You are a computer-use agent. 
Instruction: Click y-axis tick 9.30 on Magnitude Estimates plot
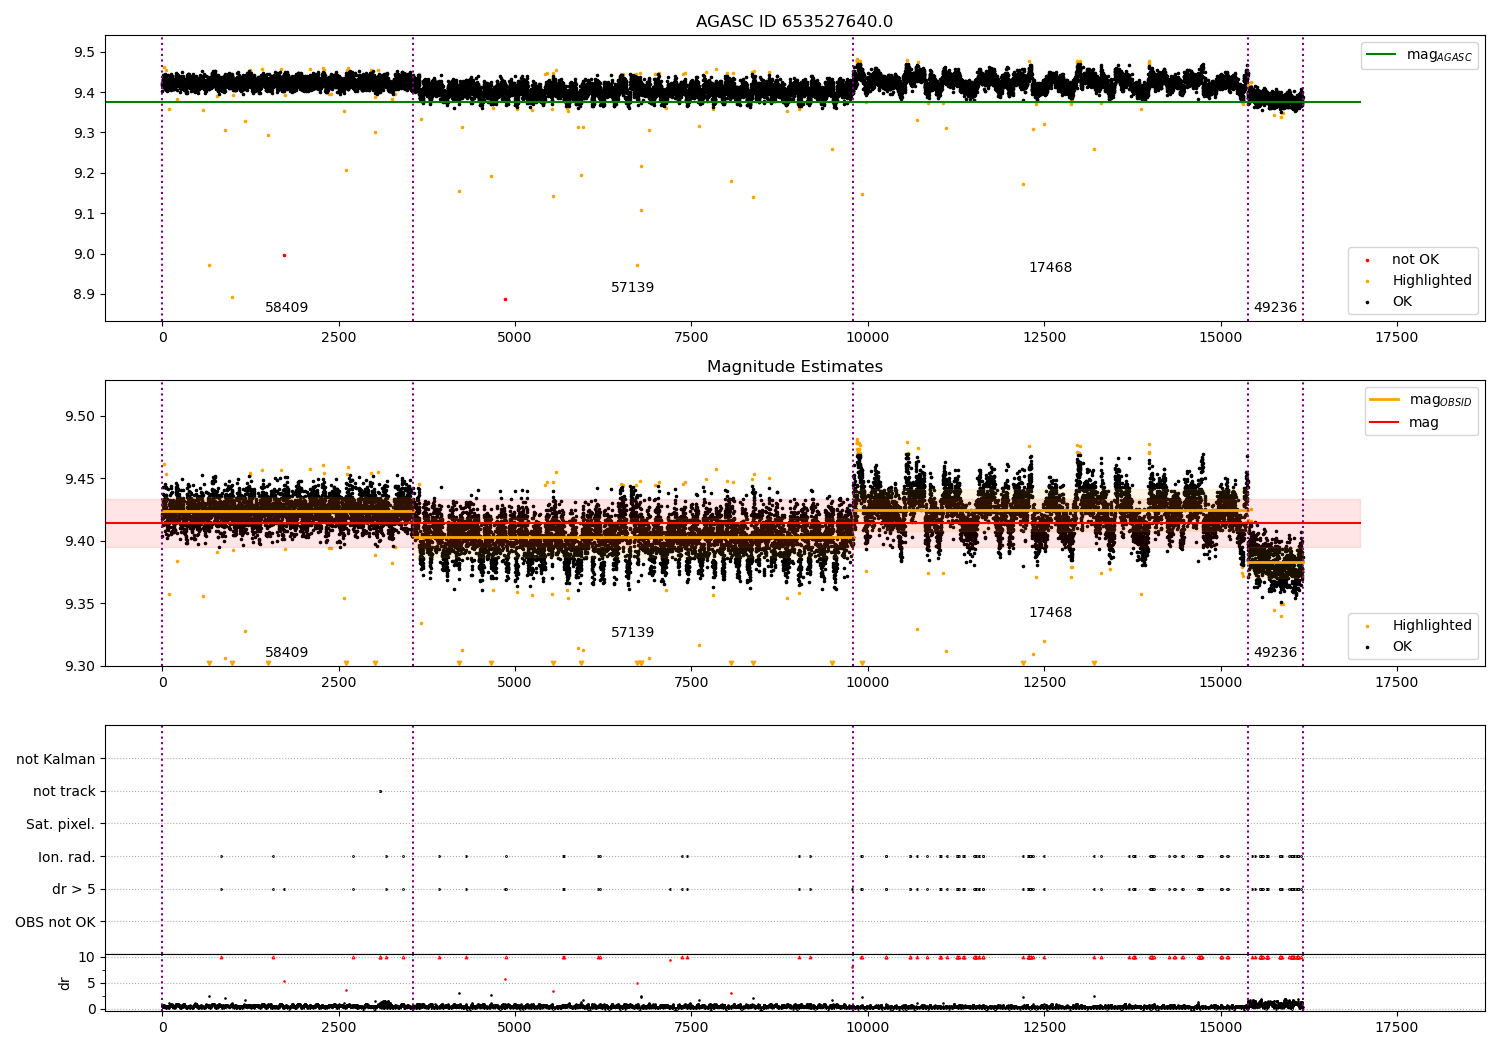pos(80,666)
